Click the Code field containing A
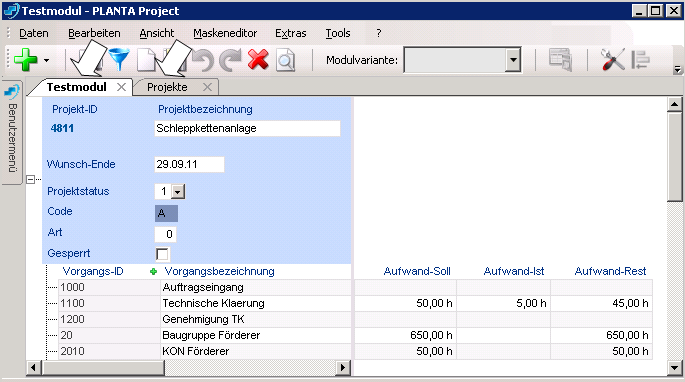Screen dimensions: 685x382 [166, 213]
